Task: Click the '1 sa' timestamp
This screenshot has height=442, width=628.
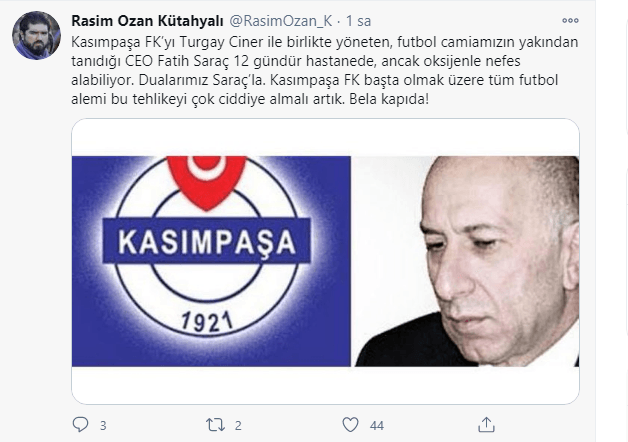Action: point(358,21)
